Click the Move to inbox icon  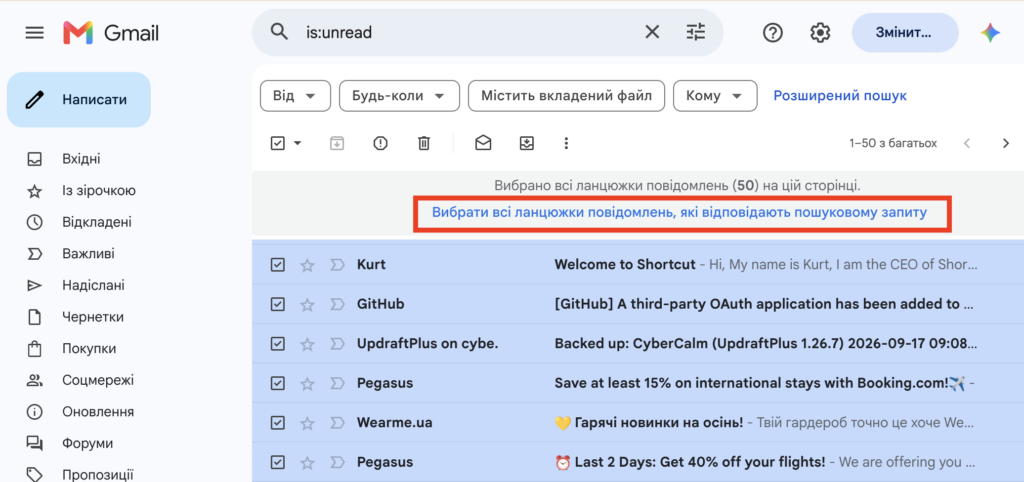tap(527, 143)
